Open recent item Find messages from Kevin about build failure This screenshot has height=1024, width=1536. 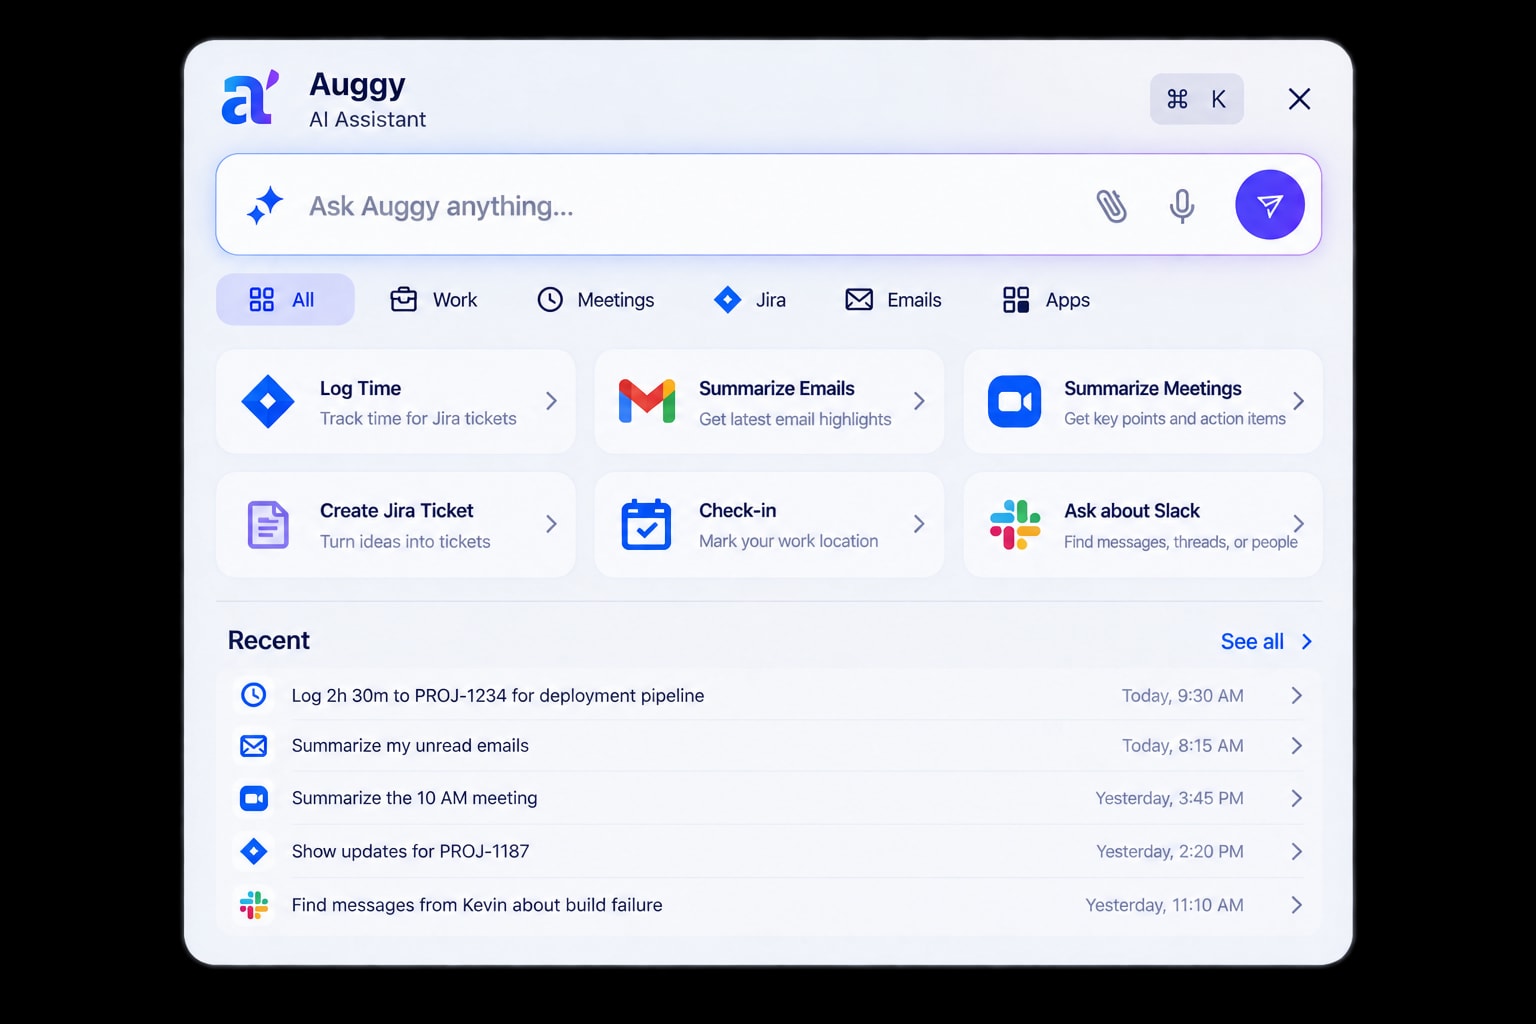click(768, 905)
